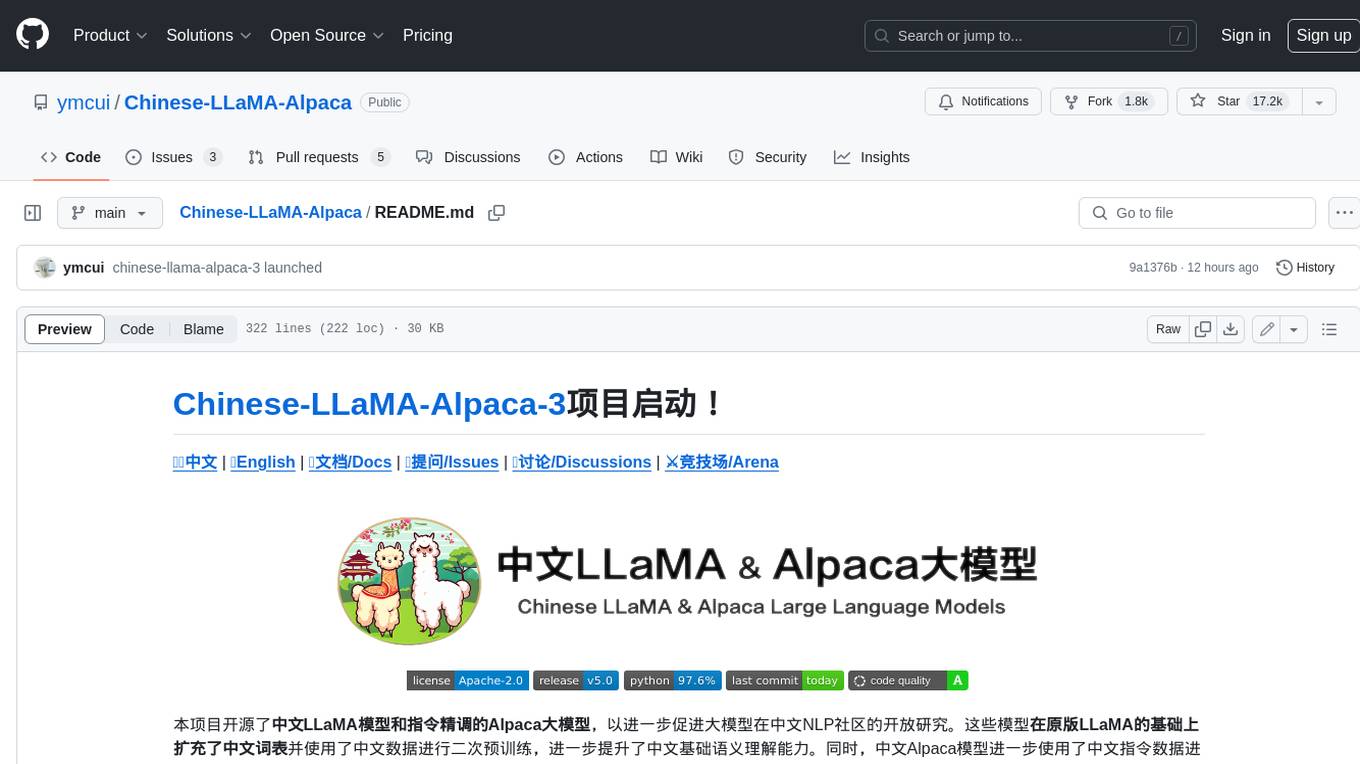Select the Preview view
1360x764 pixels.
click(65, 329)
